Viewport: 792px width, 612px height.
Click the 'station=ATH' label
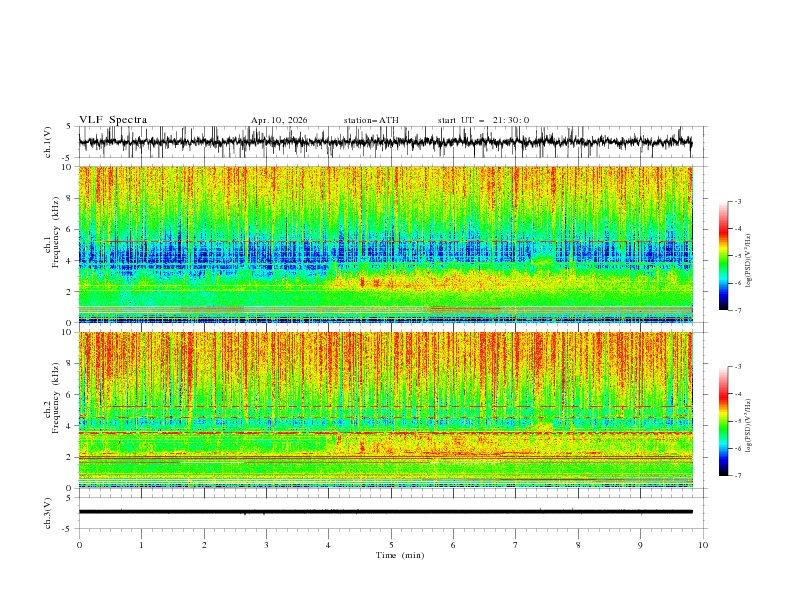point(371,120)
